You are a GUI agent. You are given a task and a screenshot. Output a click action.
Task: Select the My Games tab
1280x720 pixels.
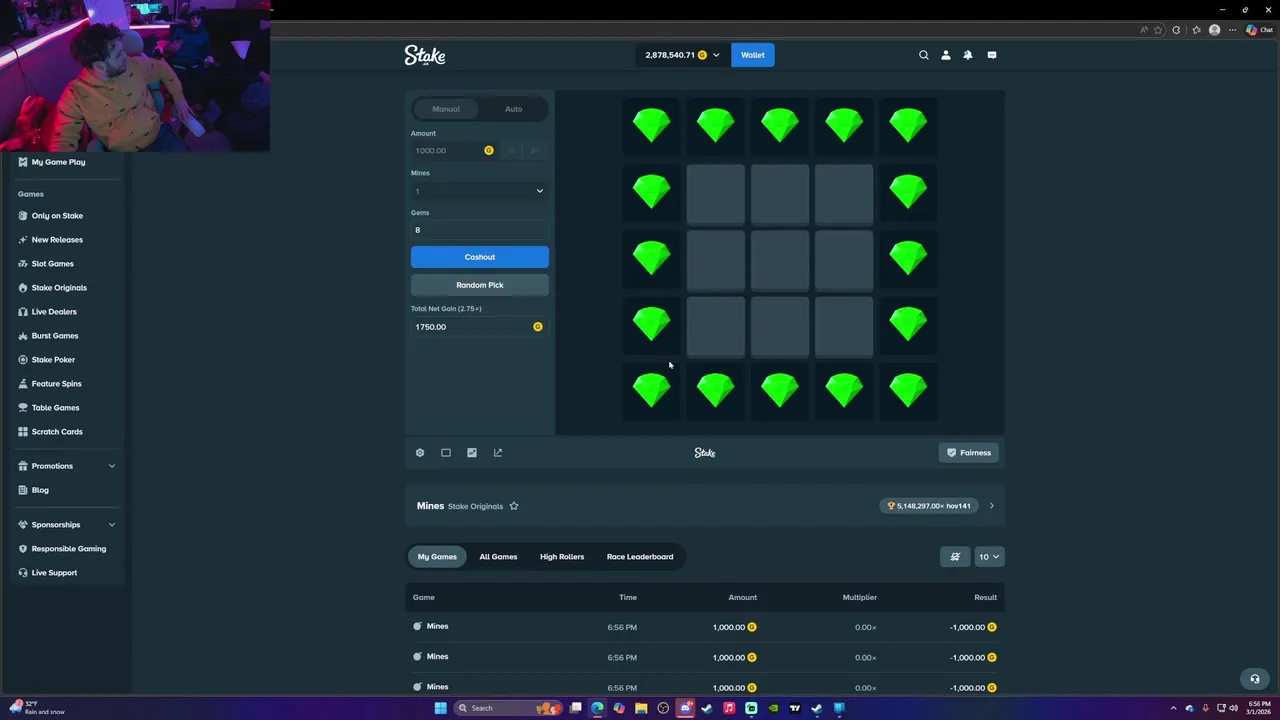[x=437, y=557]
